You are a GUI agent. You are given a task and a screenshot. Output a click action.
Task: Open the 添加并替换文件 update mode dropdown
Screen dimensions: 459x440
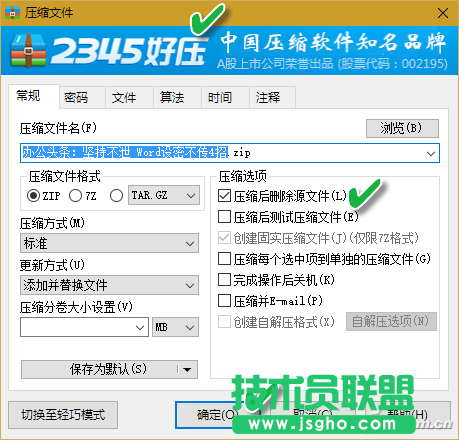(x=109, y=285)
